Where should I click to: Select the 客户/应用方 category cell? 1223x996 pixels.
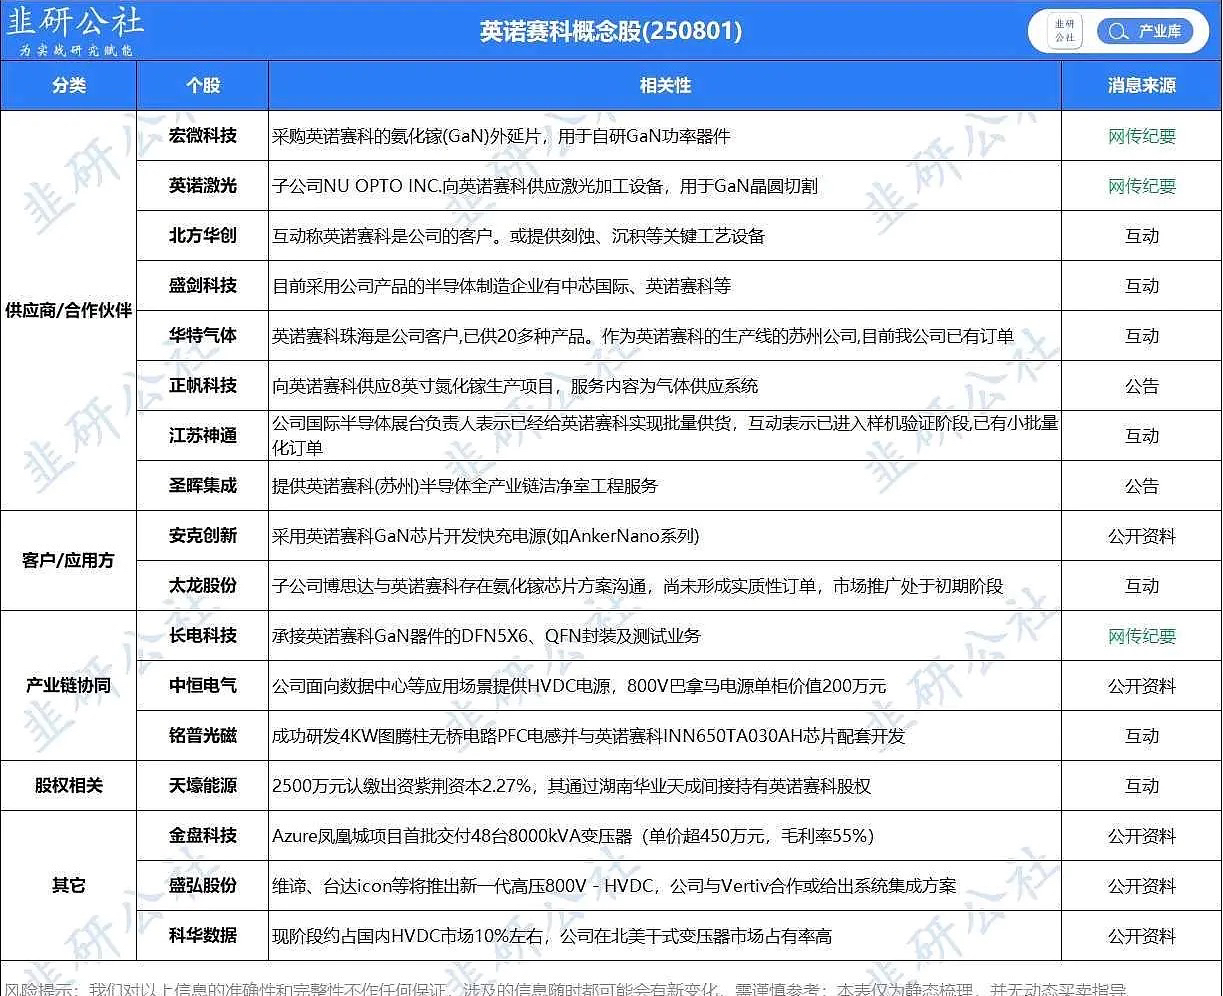coord(69,560)
